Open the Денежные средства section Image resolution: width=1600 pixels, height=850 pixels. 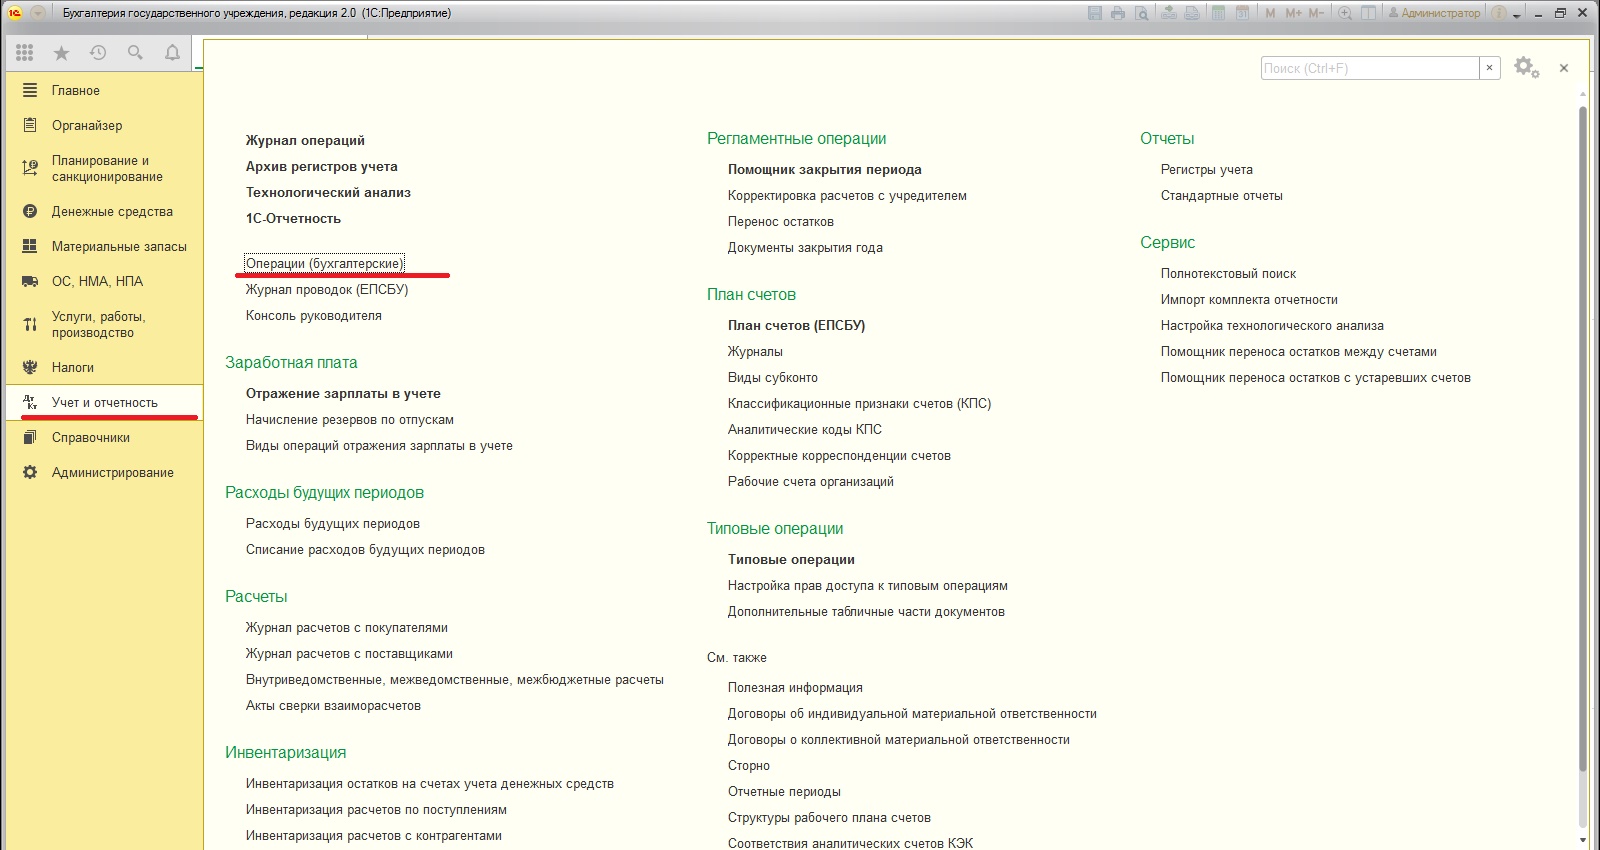112,212
